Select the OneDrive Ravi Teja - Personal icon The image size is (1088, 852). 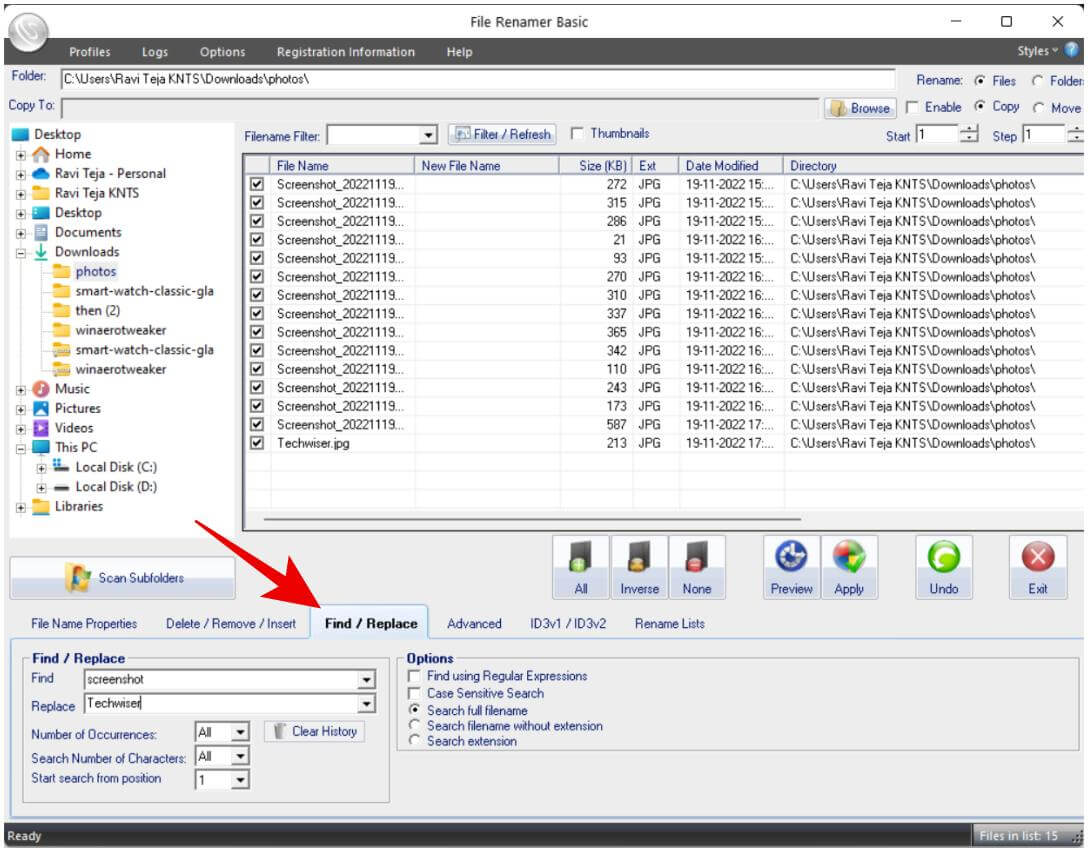[x=41, y=173]
